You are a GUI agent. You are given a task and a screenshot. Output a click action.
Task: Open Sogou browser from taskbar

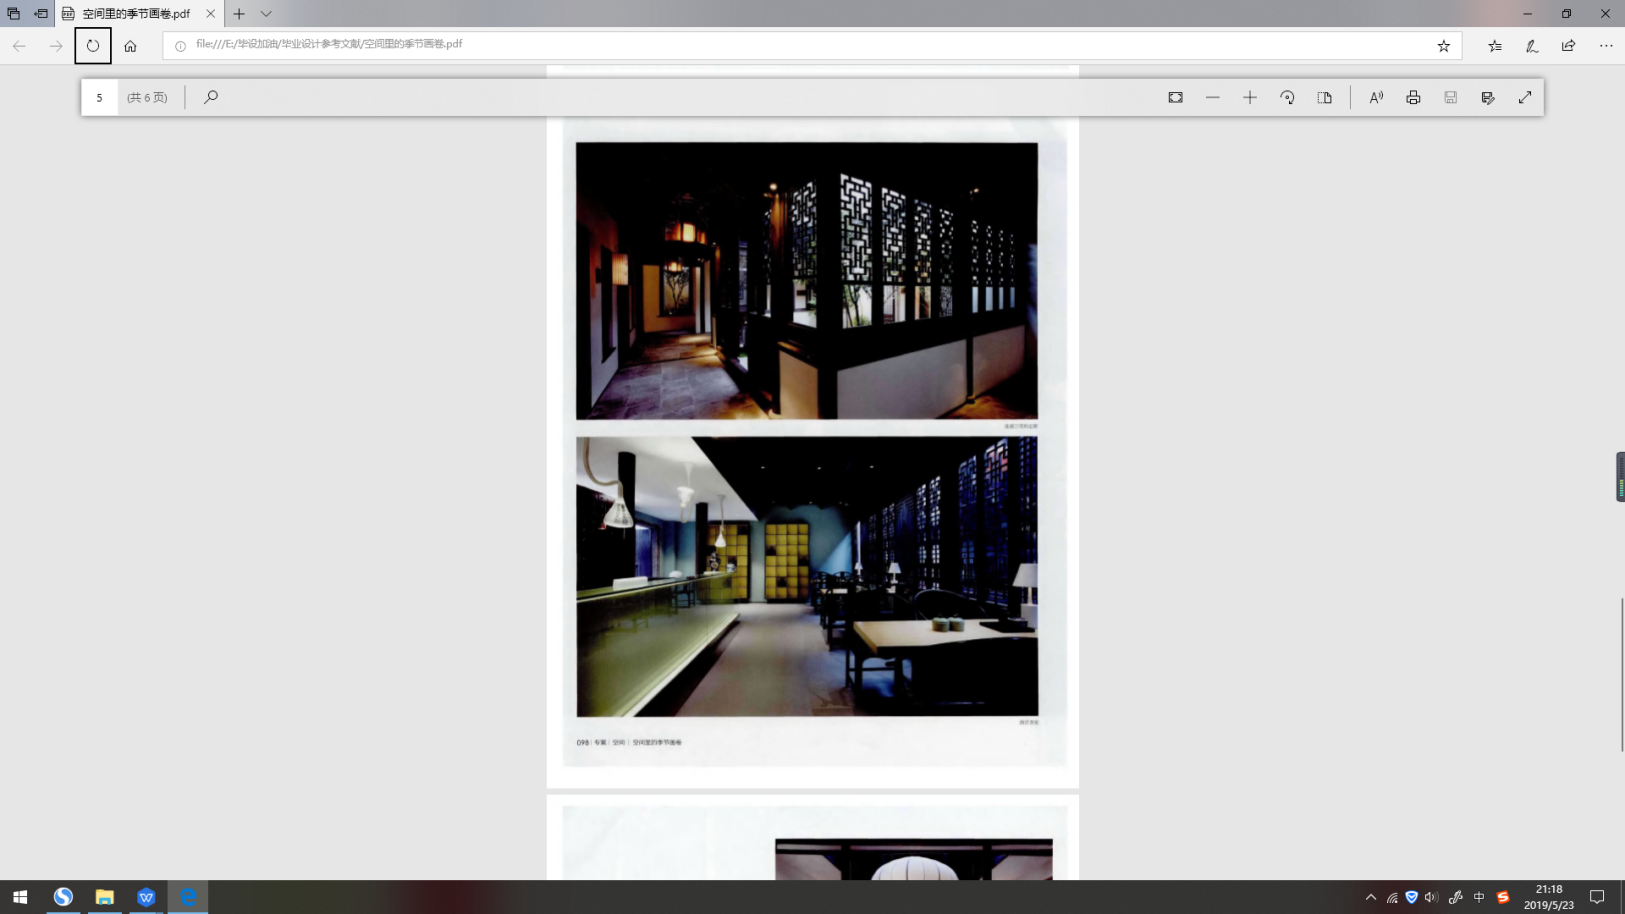[63, 897]
